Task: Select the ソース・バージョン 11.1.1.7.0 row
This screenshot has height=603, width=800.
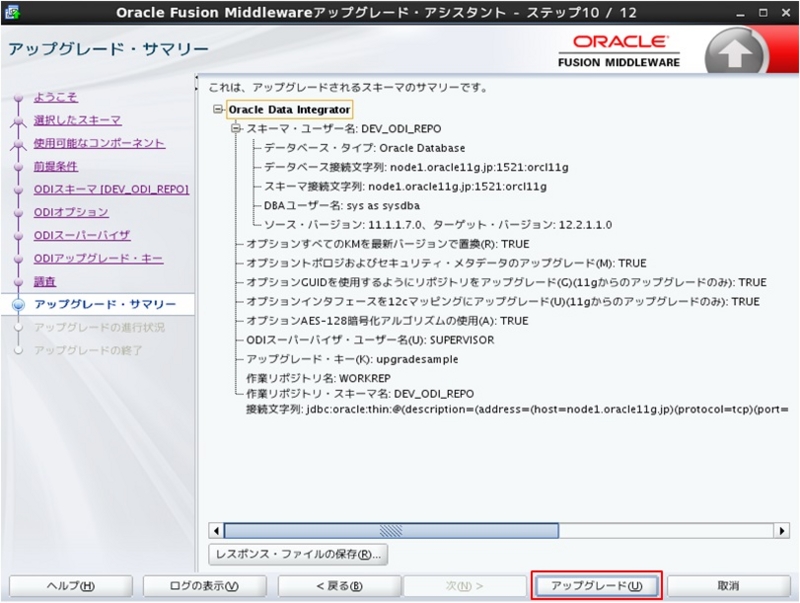Action: [x=438, y=225]
